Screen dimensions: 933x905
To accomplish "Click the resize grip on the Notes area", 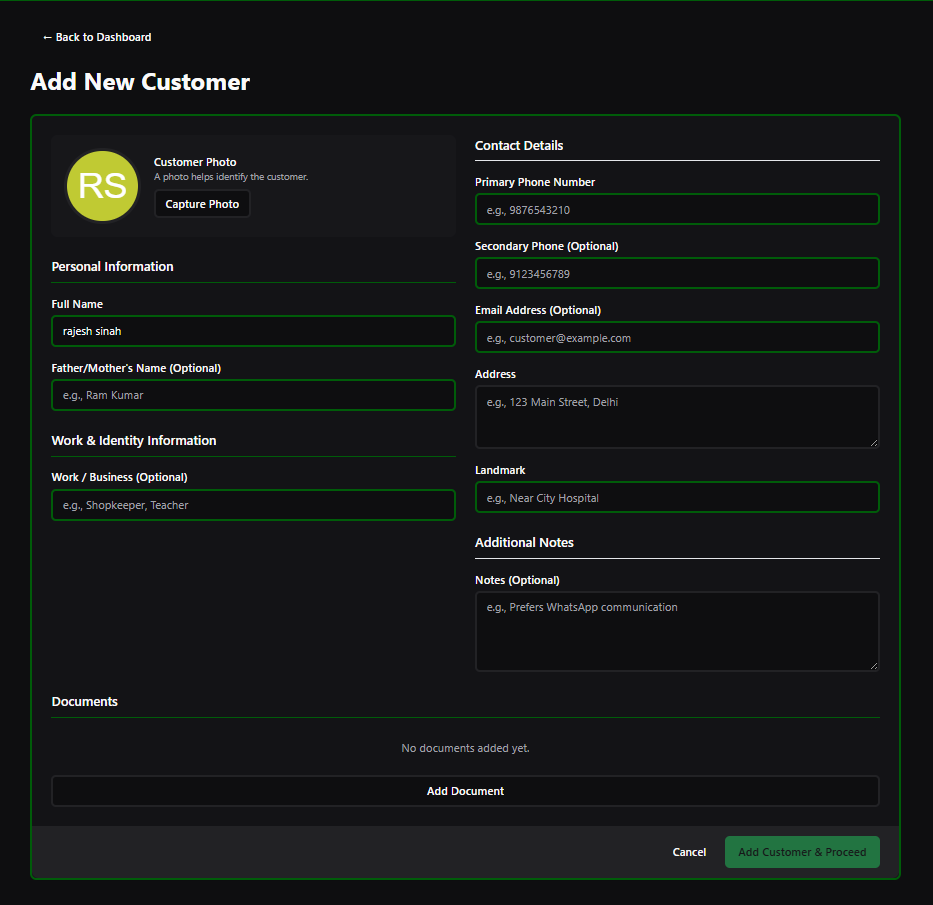I will 875,667.
